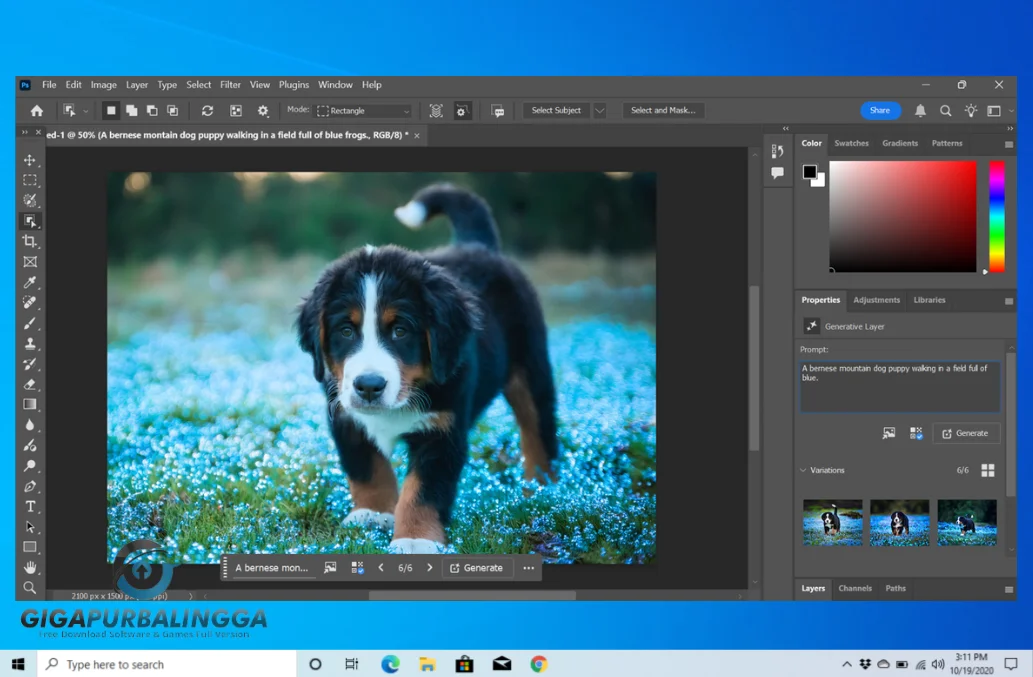Select the Hand tool
This screenshot has height=677, width=1033.
pyautogui.click(x=30, y=567)
